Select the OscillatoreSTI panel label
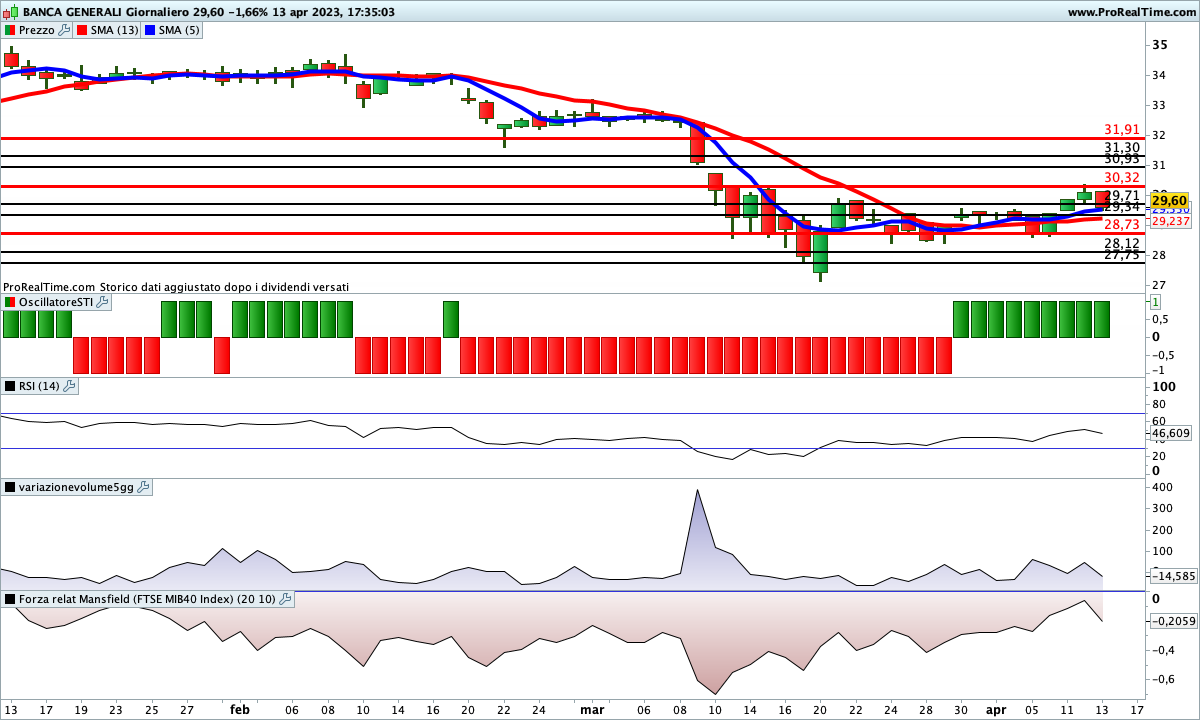The image size is (1200, 720). (57, 302)
